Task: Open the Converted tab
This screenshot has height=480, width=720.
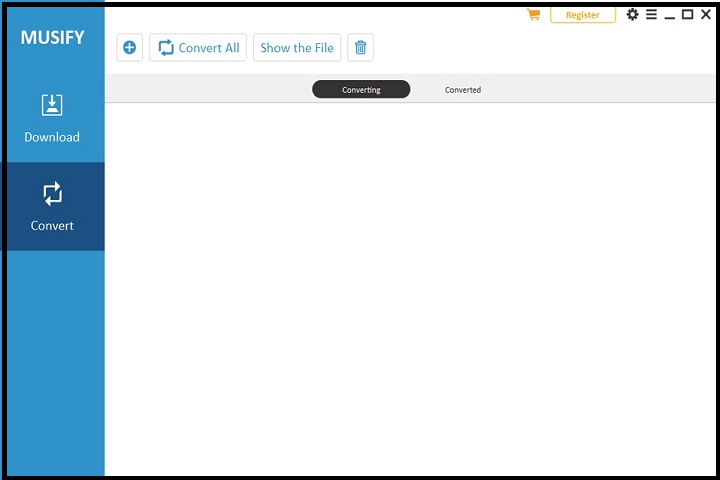Action: [462, 90]
